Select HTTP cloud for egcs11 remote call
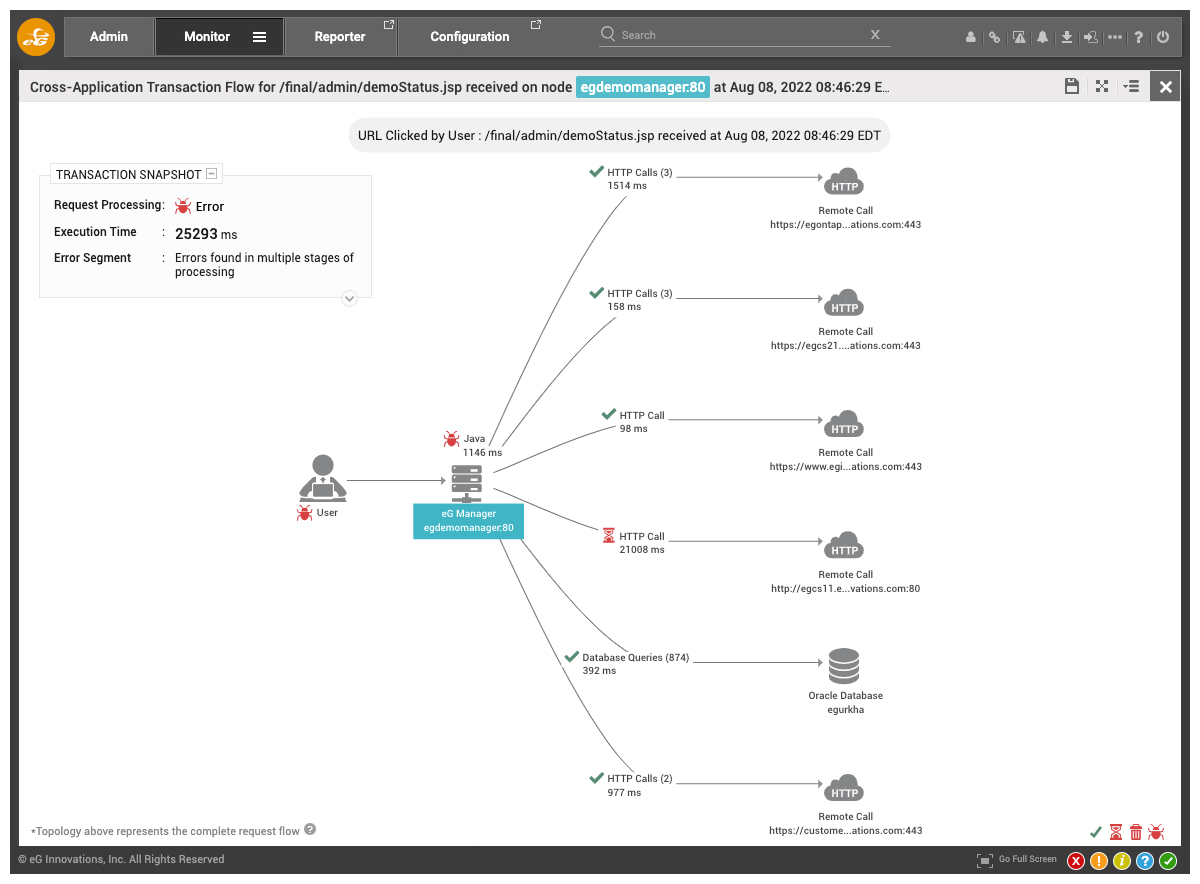 click(x=845, y=545)
